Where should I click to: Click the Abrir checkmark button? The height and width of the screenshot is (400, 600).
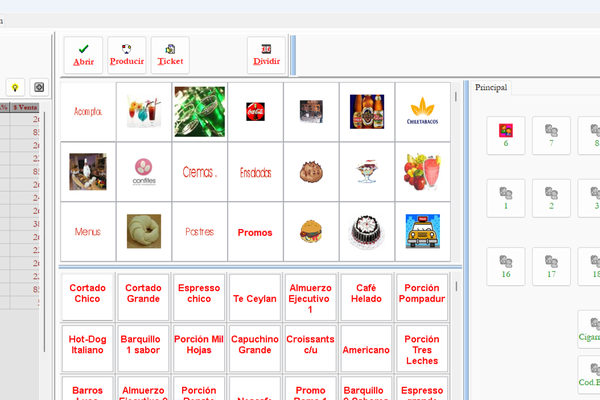(x=83, y=55)
